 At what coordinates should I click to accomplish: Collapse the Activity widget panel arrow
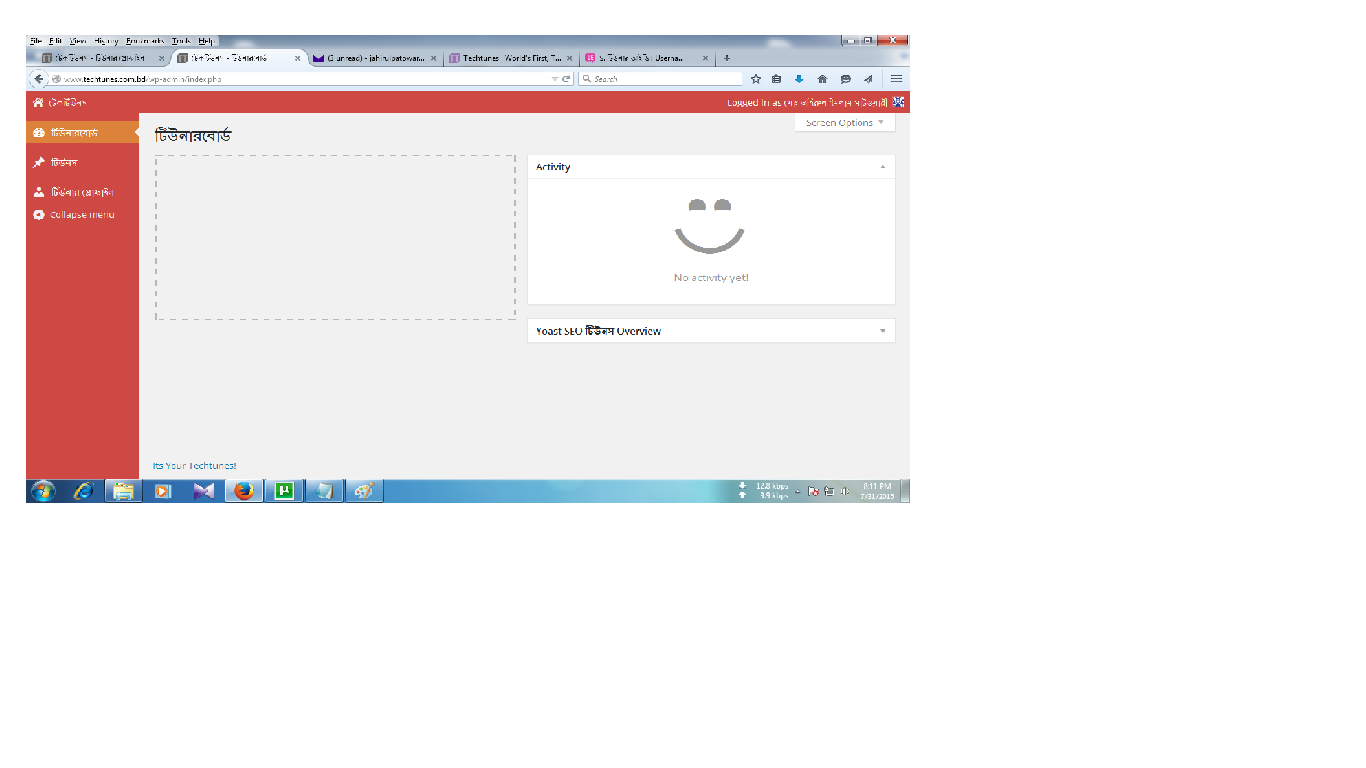click(x=882, y=167)
